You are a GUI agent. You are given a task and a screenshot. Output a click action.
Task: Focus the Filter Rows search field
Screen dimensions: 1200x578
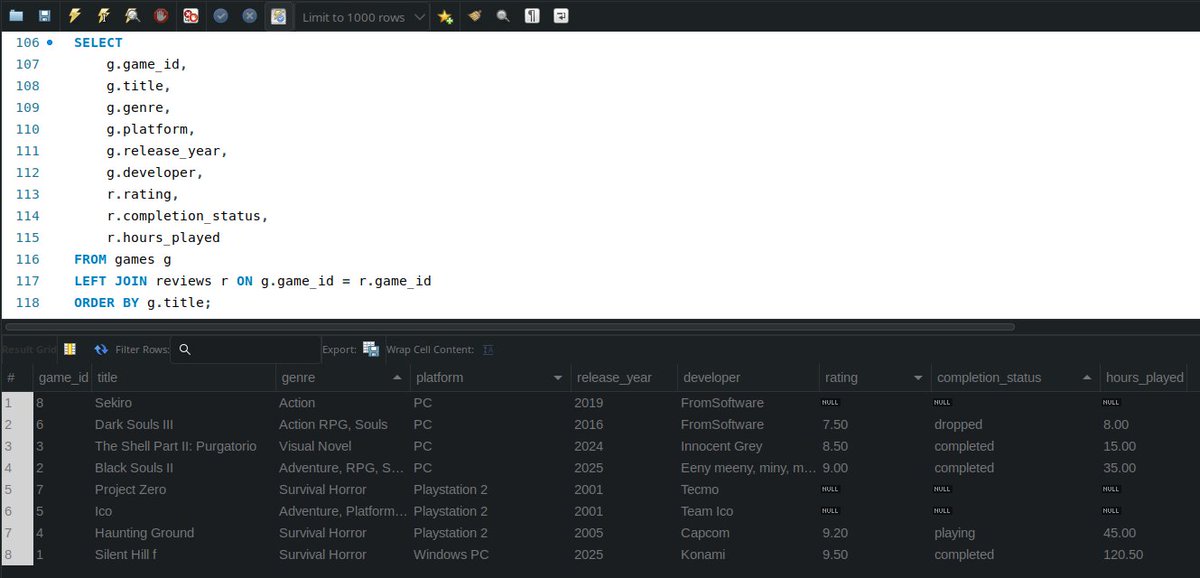point(245,349)
